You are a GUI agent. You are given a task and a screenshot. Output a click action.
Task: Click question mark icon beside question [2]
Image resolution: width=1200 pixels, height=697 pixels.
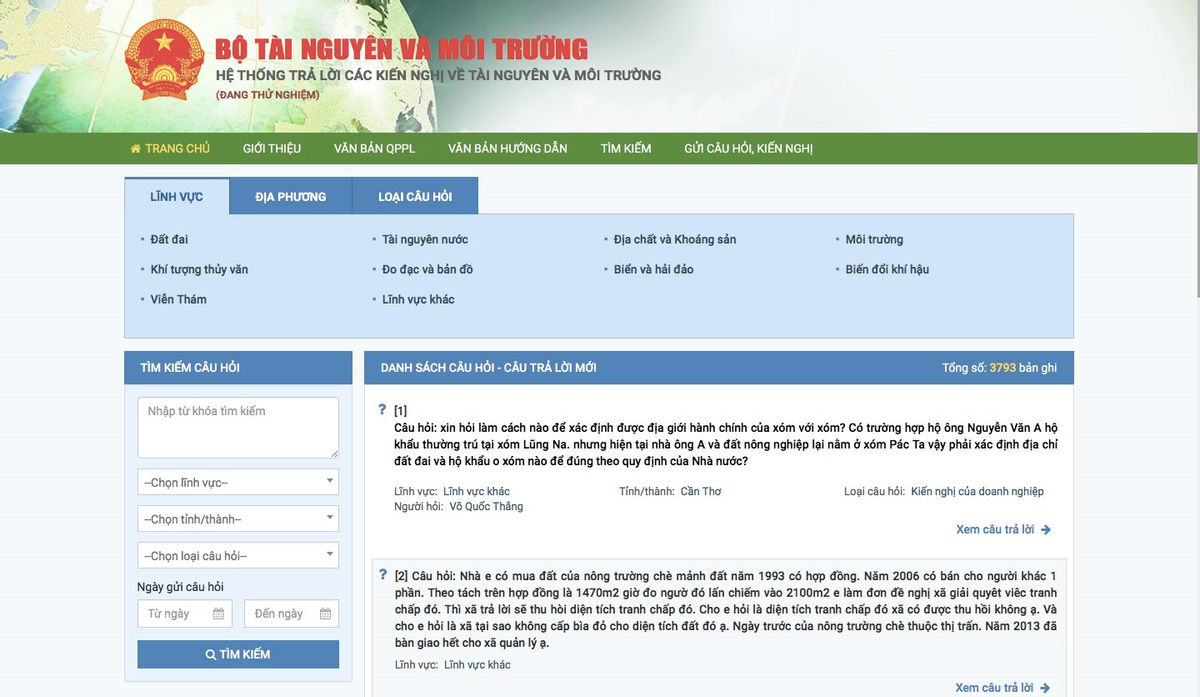click(x=382, y=575)
